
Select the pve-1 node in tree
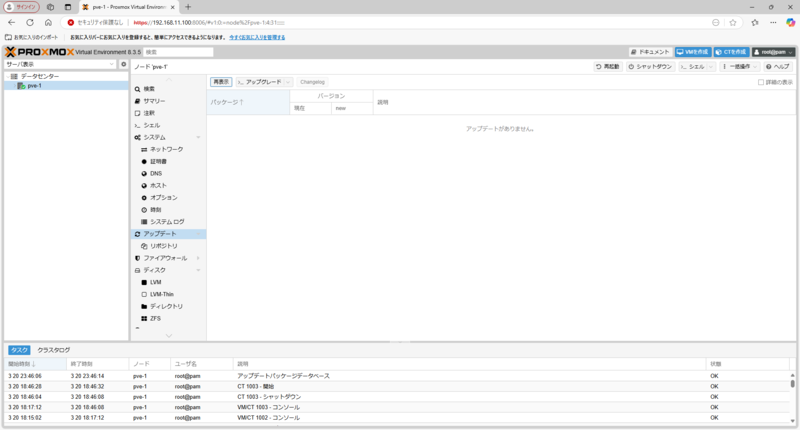point(34,86)
